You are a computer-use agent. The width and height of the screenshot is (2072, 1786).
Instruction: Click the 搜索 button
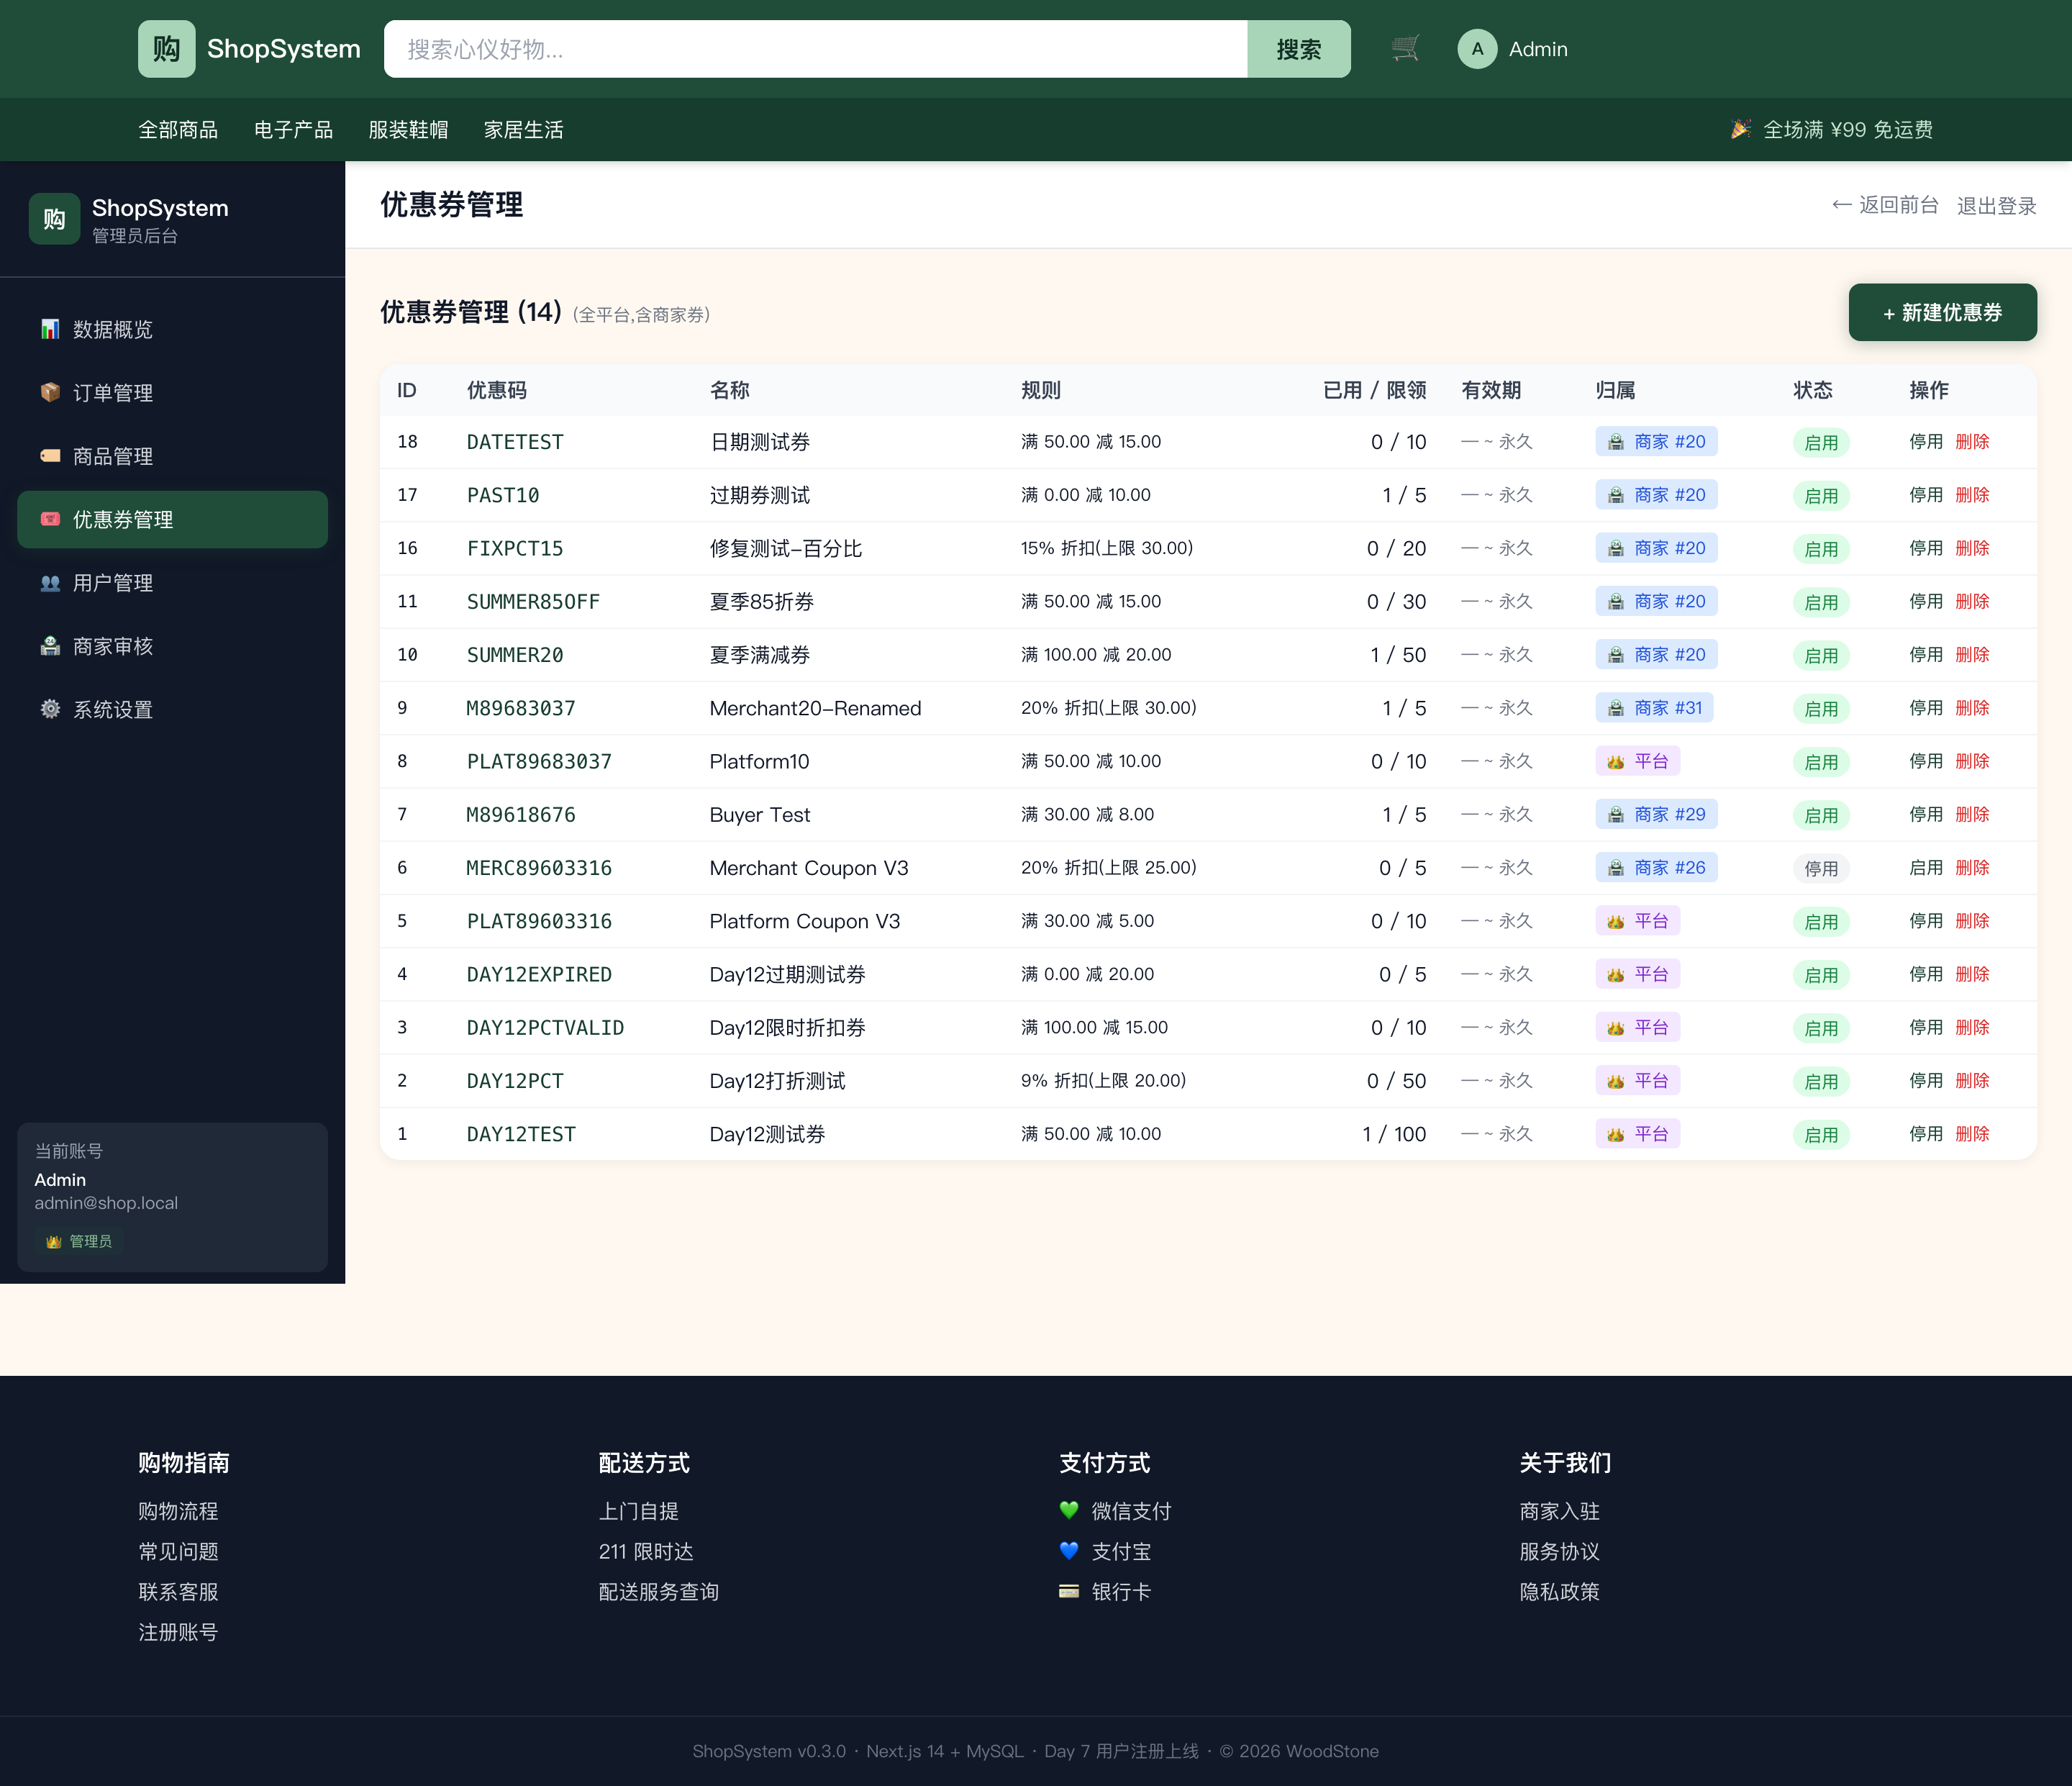(x=1299, y=49)
